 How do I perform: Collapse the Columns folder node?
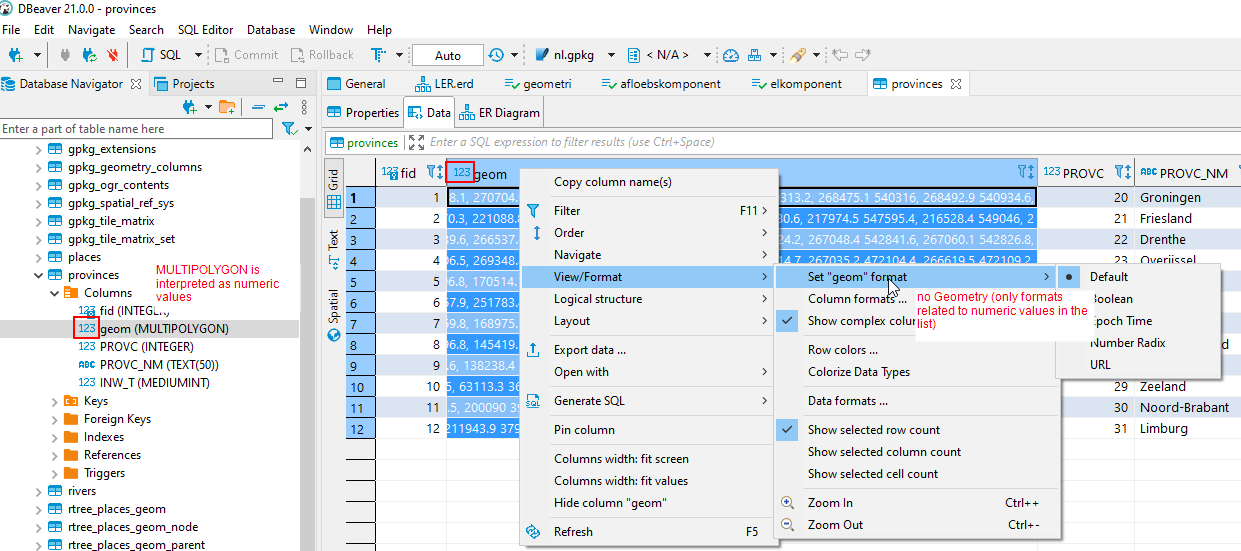pyautogui.click(x=54, y=293)
